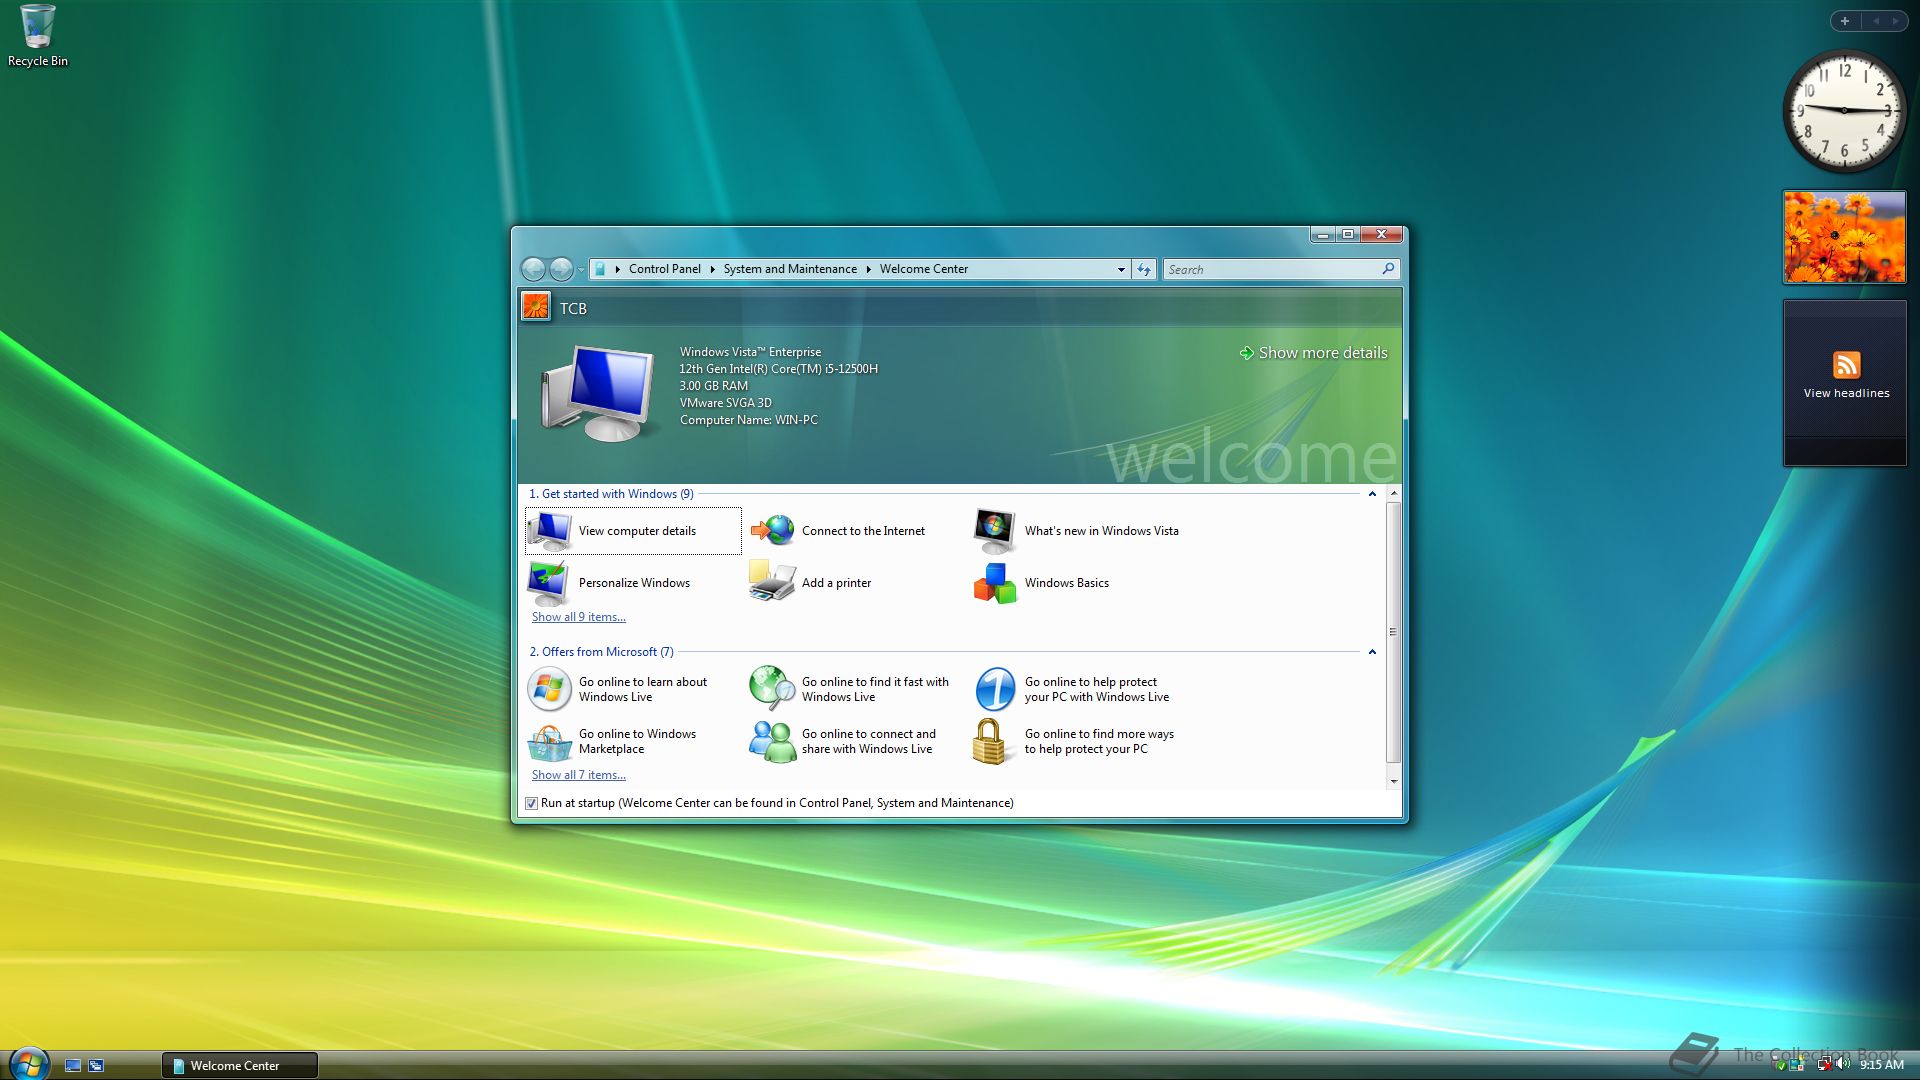Click Control Panel in breadcrumb
Image resolution: width=1920 pixels, height=1080 pixels.
coord(664,269)
